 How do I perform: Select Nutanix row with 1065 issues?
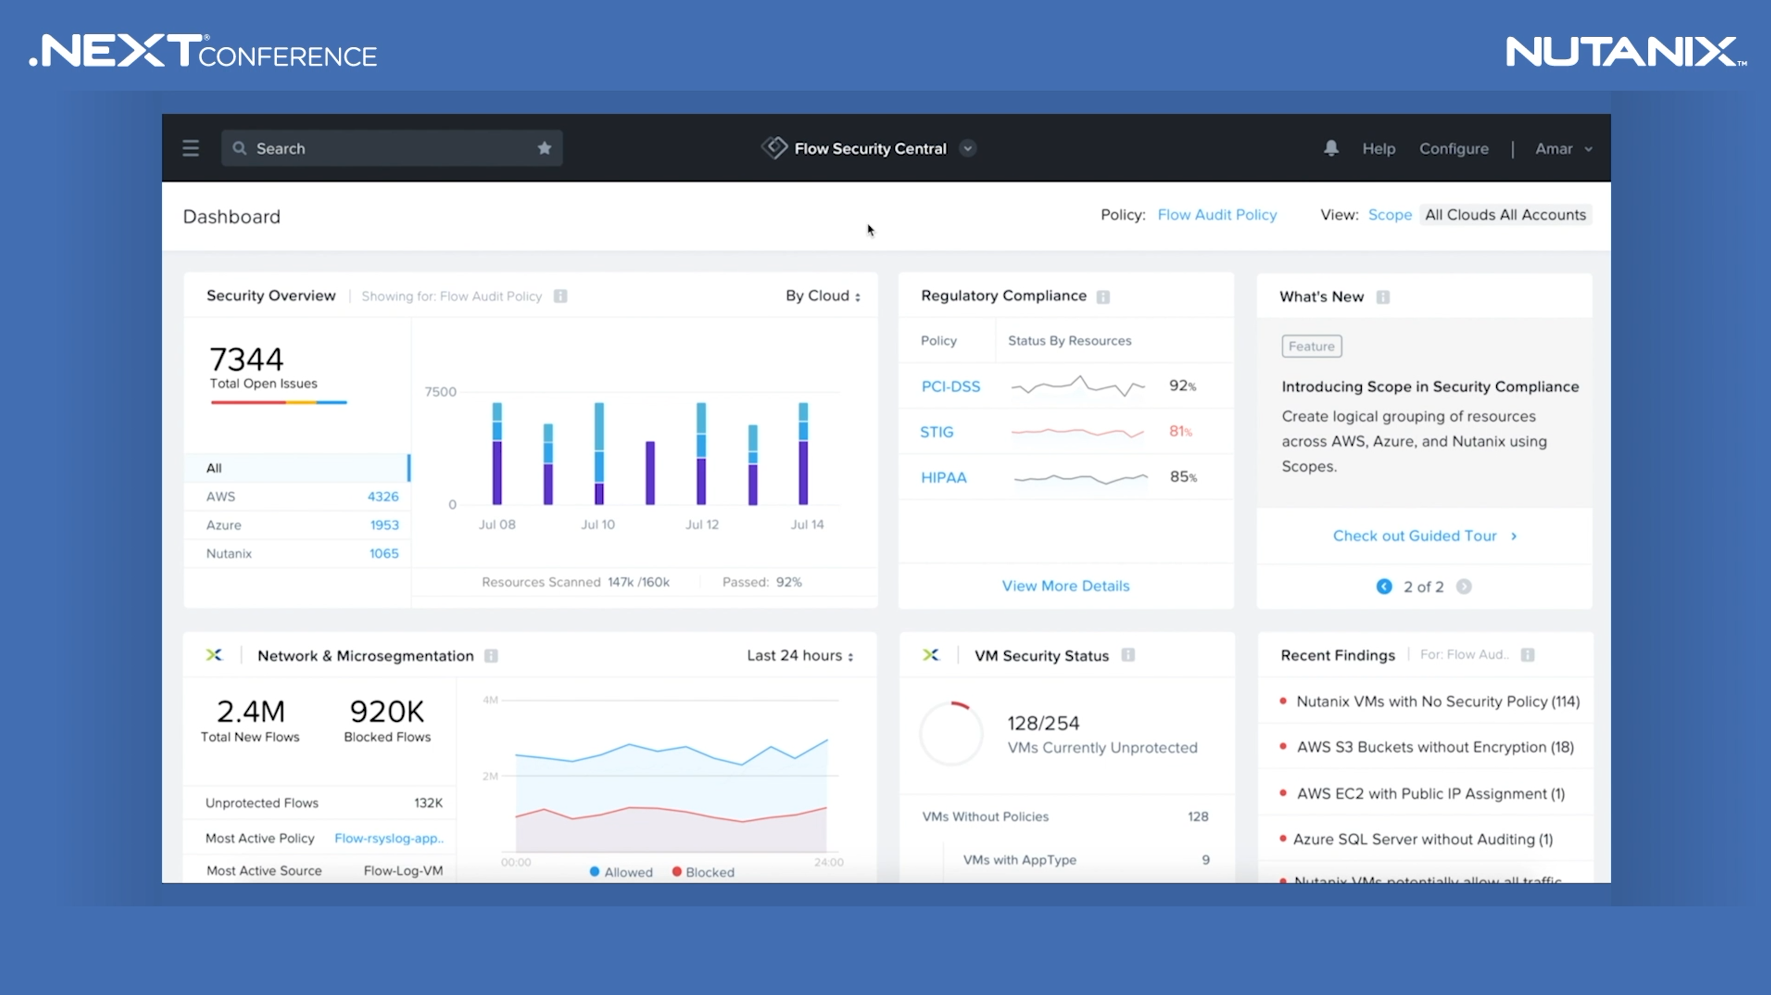pyautogui.click(x=297, y=554)
